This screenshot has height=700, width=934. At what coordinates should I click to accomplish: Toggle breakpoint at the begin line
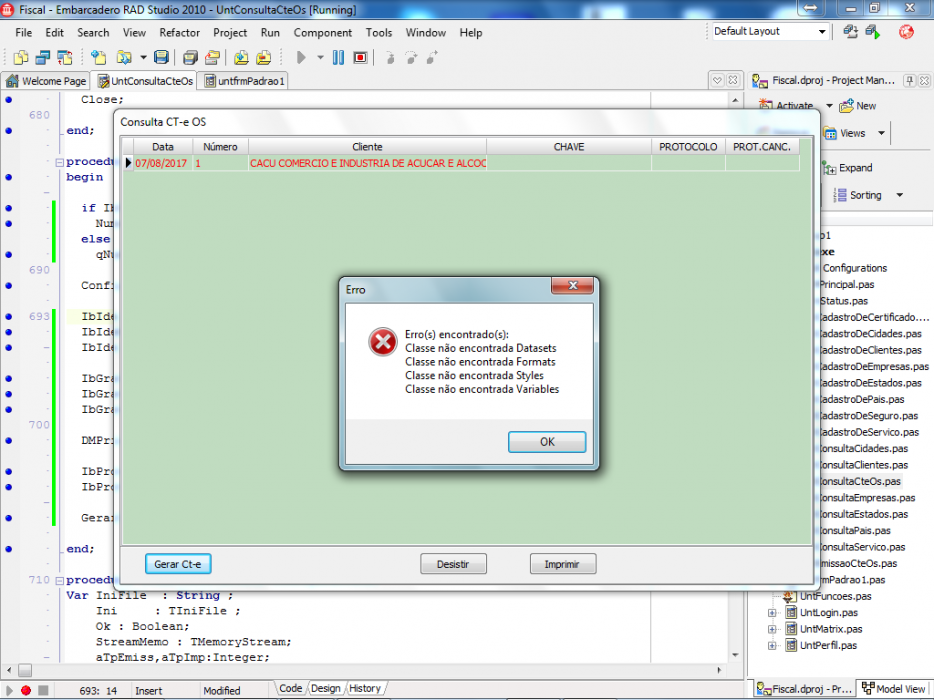click(8, 177)
